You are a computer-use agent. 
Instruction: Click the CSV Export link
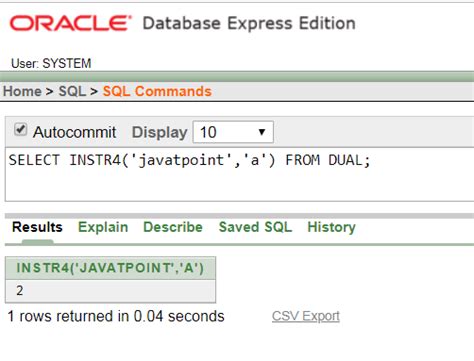tap(306, 316)
